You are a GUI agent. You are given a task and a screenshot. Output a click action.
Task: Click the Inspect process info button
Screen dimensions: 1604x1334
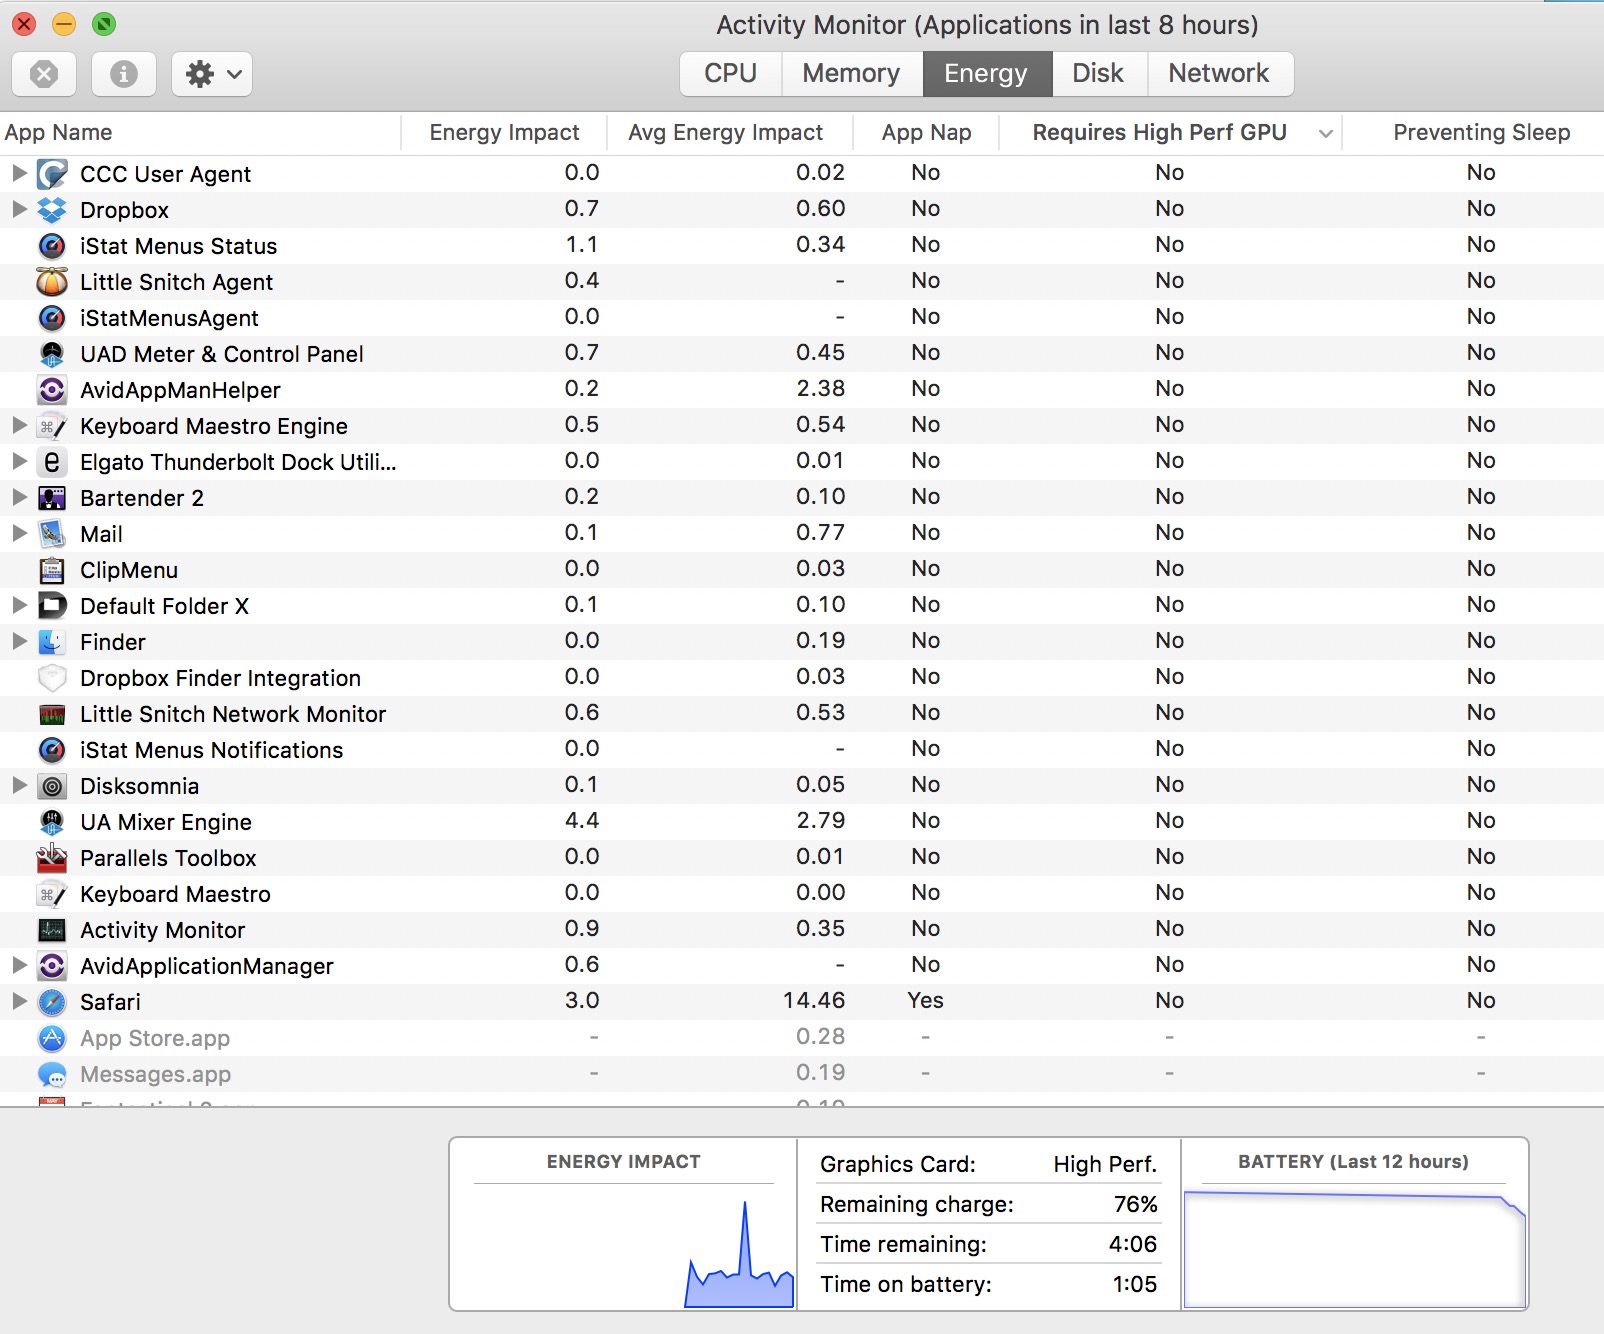pyautogui.click(x=124, y=74)
